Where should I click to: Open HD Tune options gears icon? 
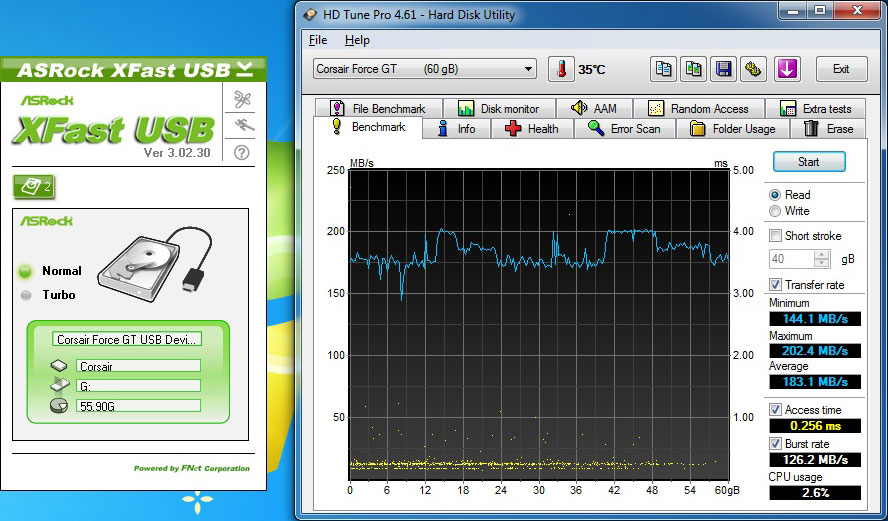pos(754,69)
